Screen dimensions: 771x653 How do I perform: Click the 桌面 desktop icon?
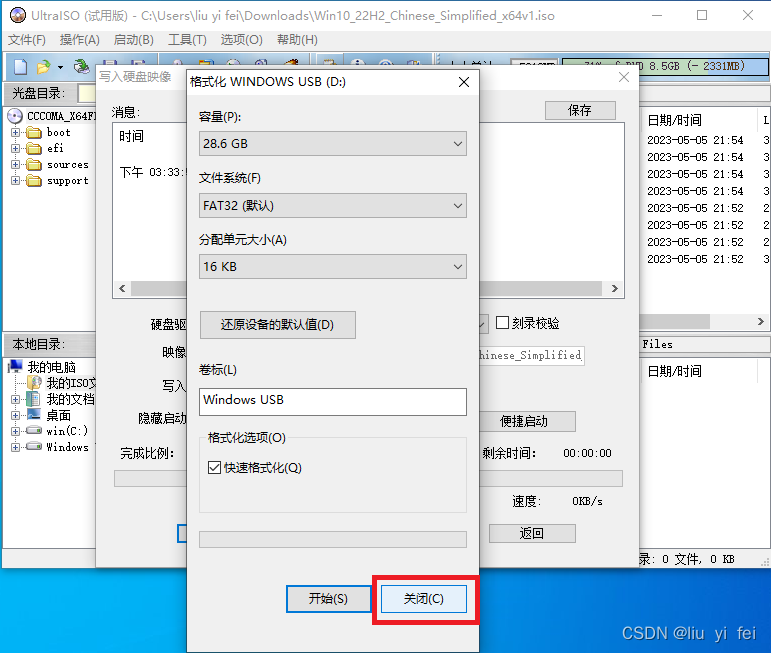pos(34,415)
